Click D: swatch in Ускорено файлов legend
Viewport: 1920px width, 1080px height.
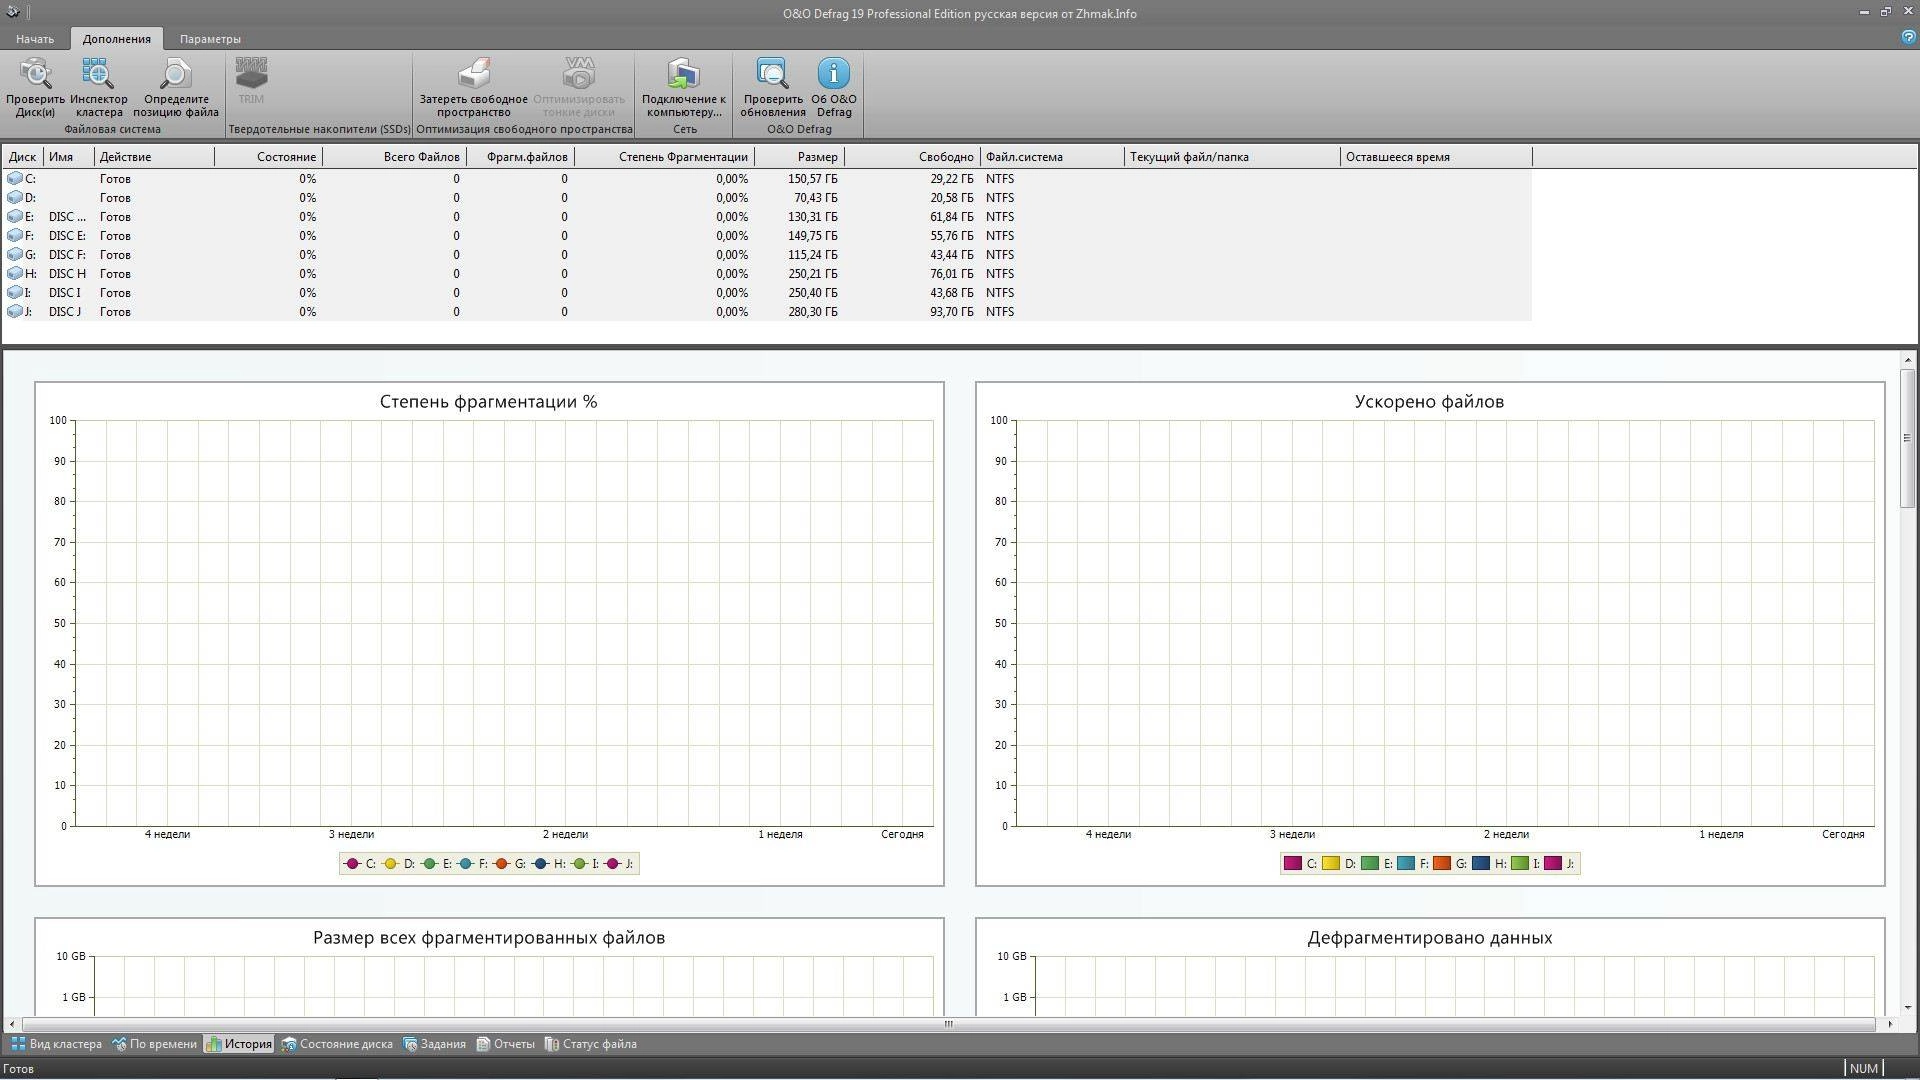1330,864
